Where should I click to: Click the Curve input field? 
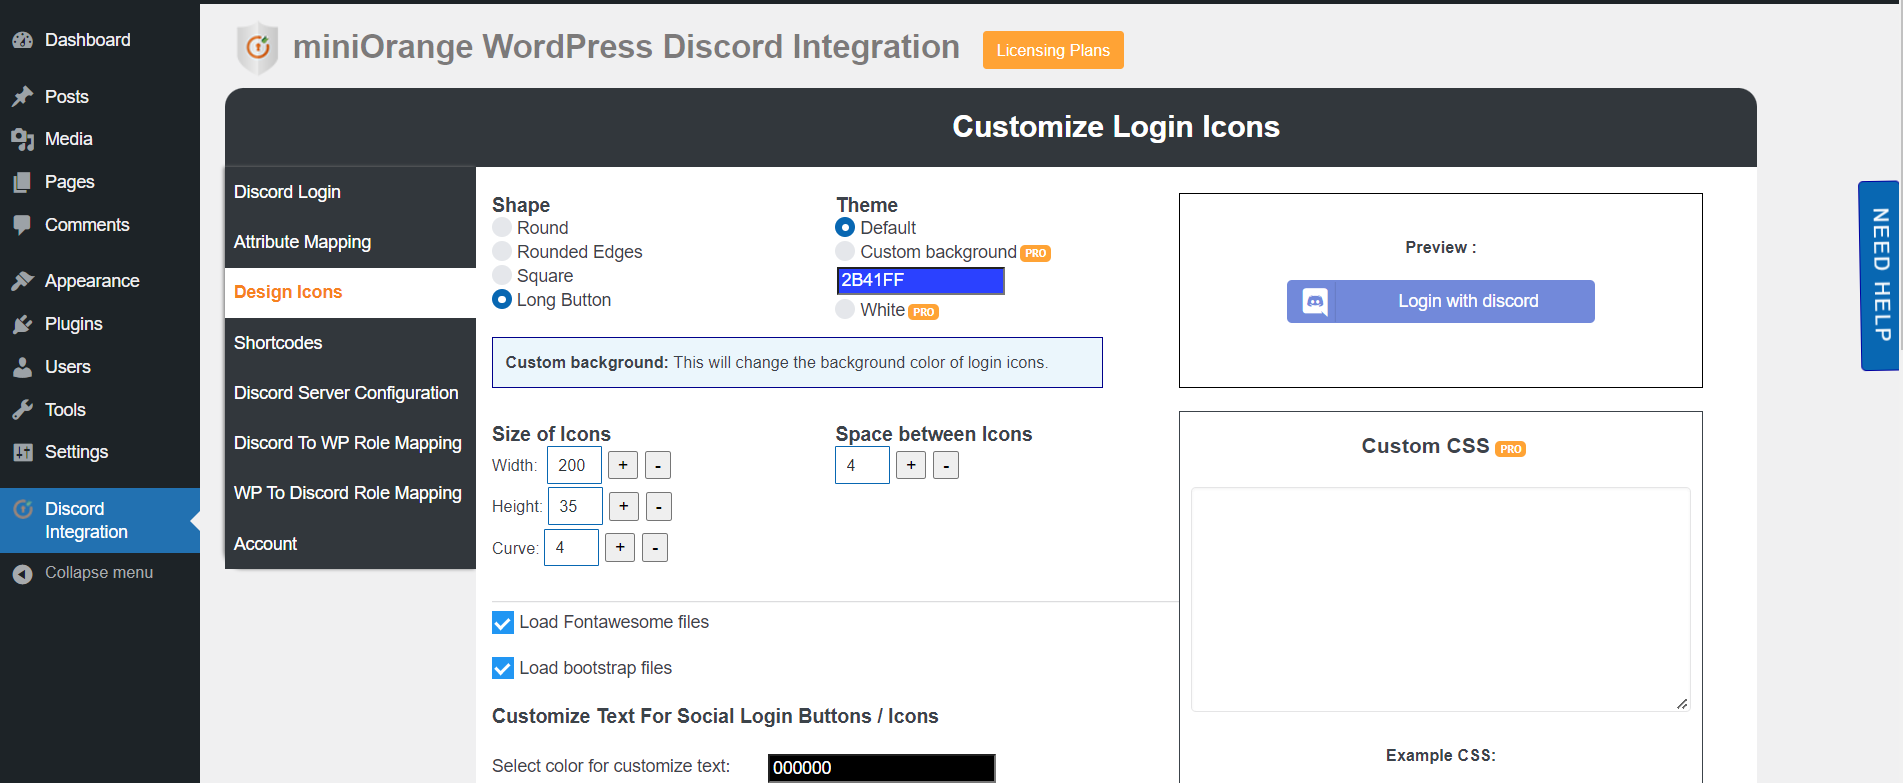[571, 547]
